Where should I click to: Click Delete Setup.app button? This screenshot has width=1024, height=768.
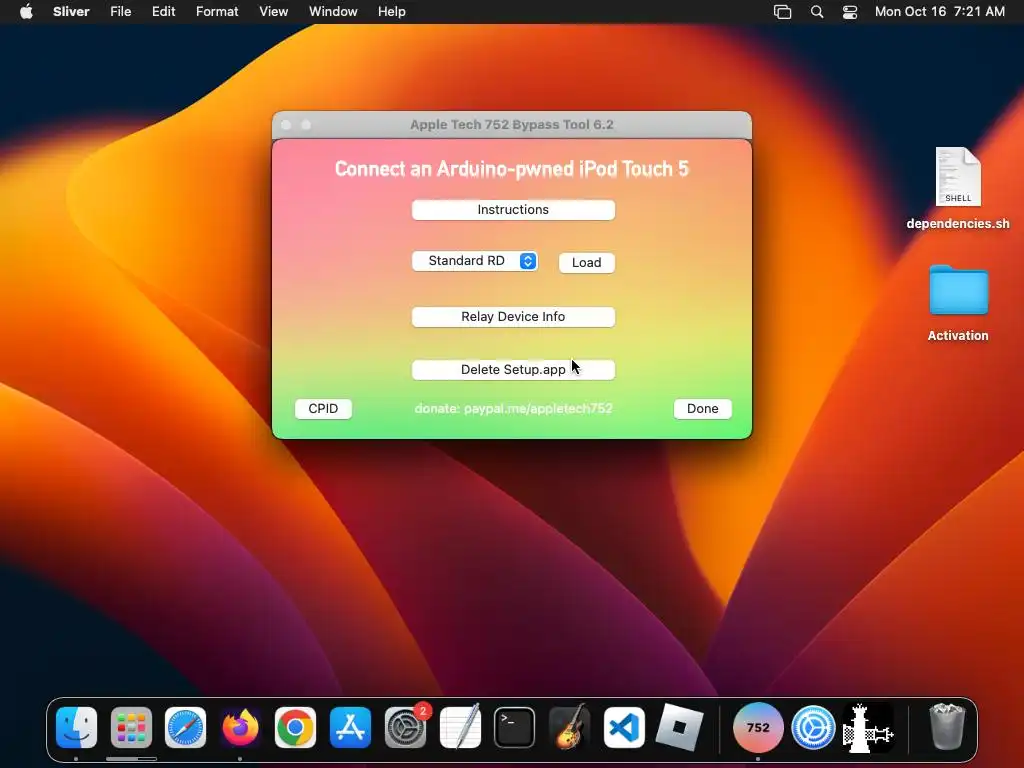[x=513, y=370]
